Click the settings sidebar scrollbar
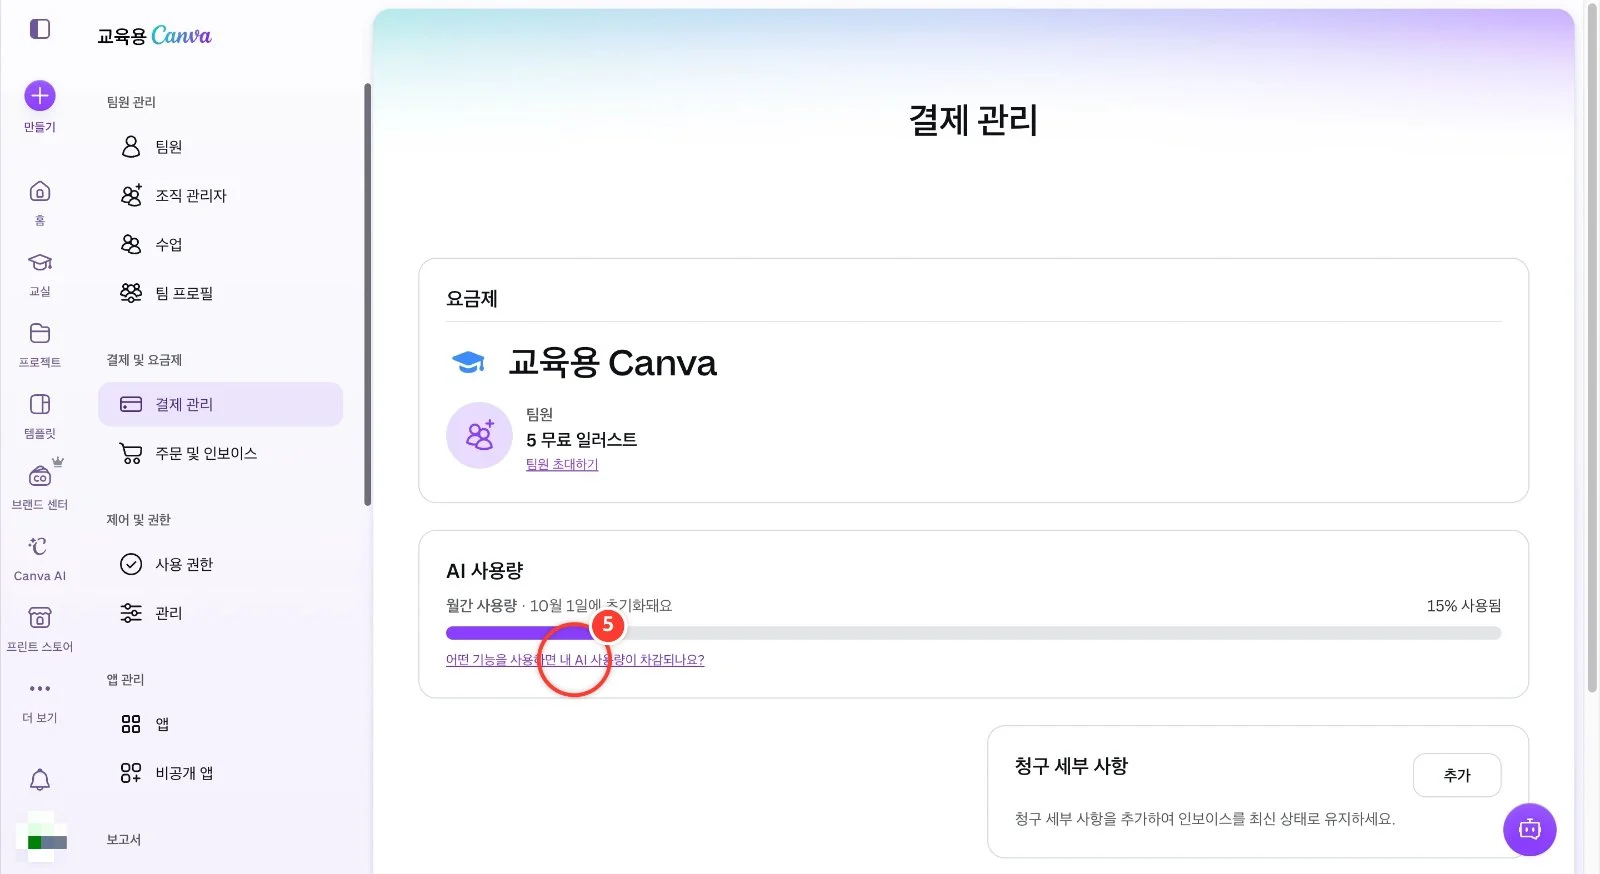This screenshot has height=874, width=1600. pos(367,295)
